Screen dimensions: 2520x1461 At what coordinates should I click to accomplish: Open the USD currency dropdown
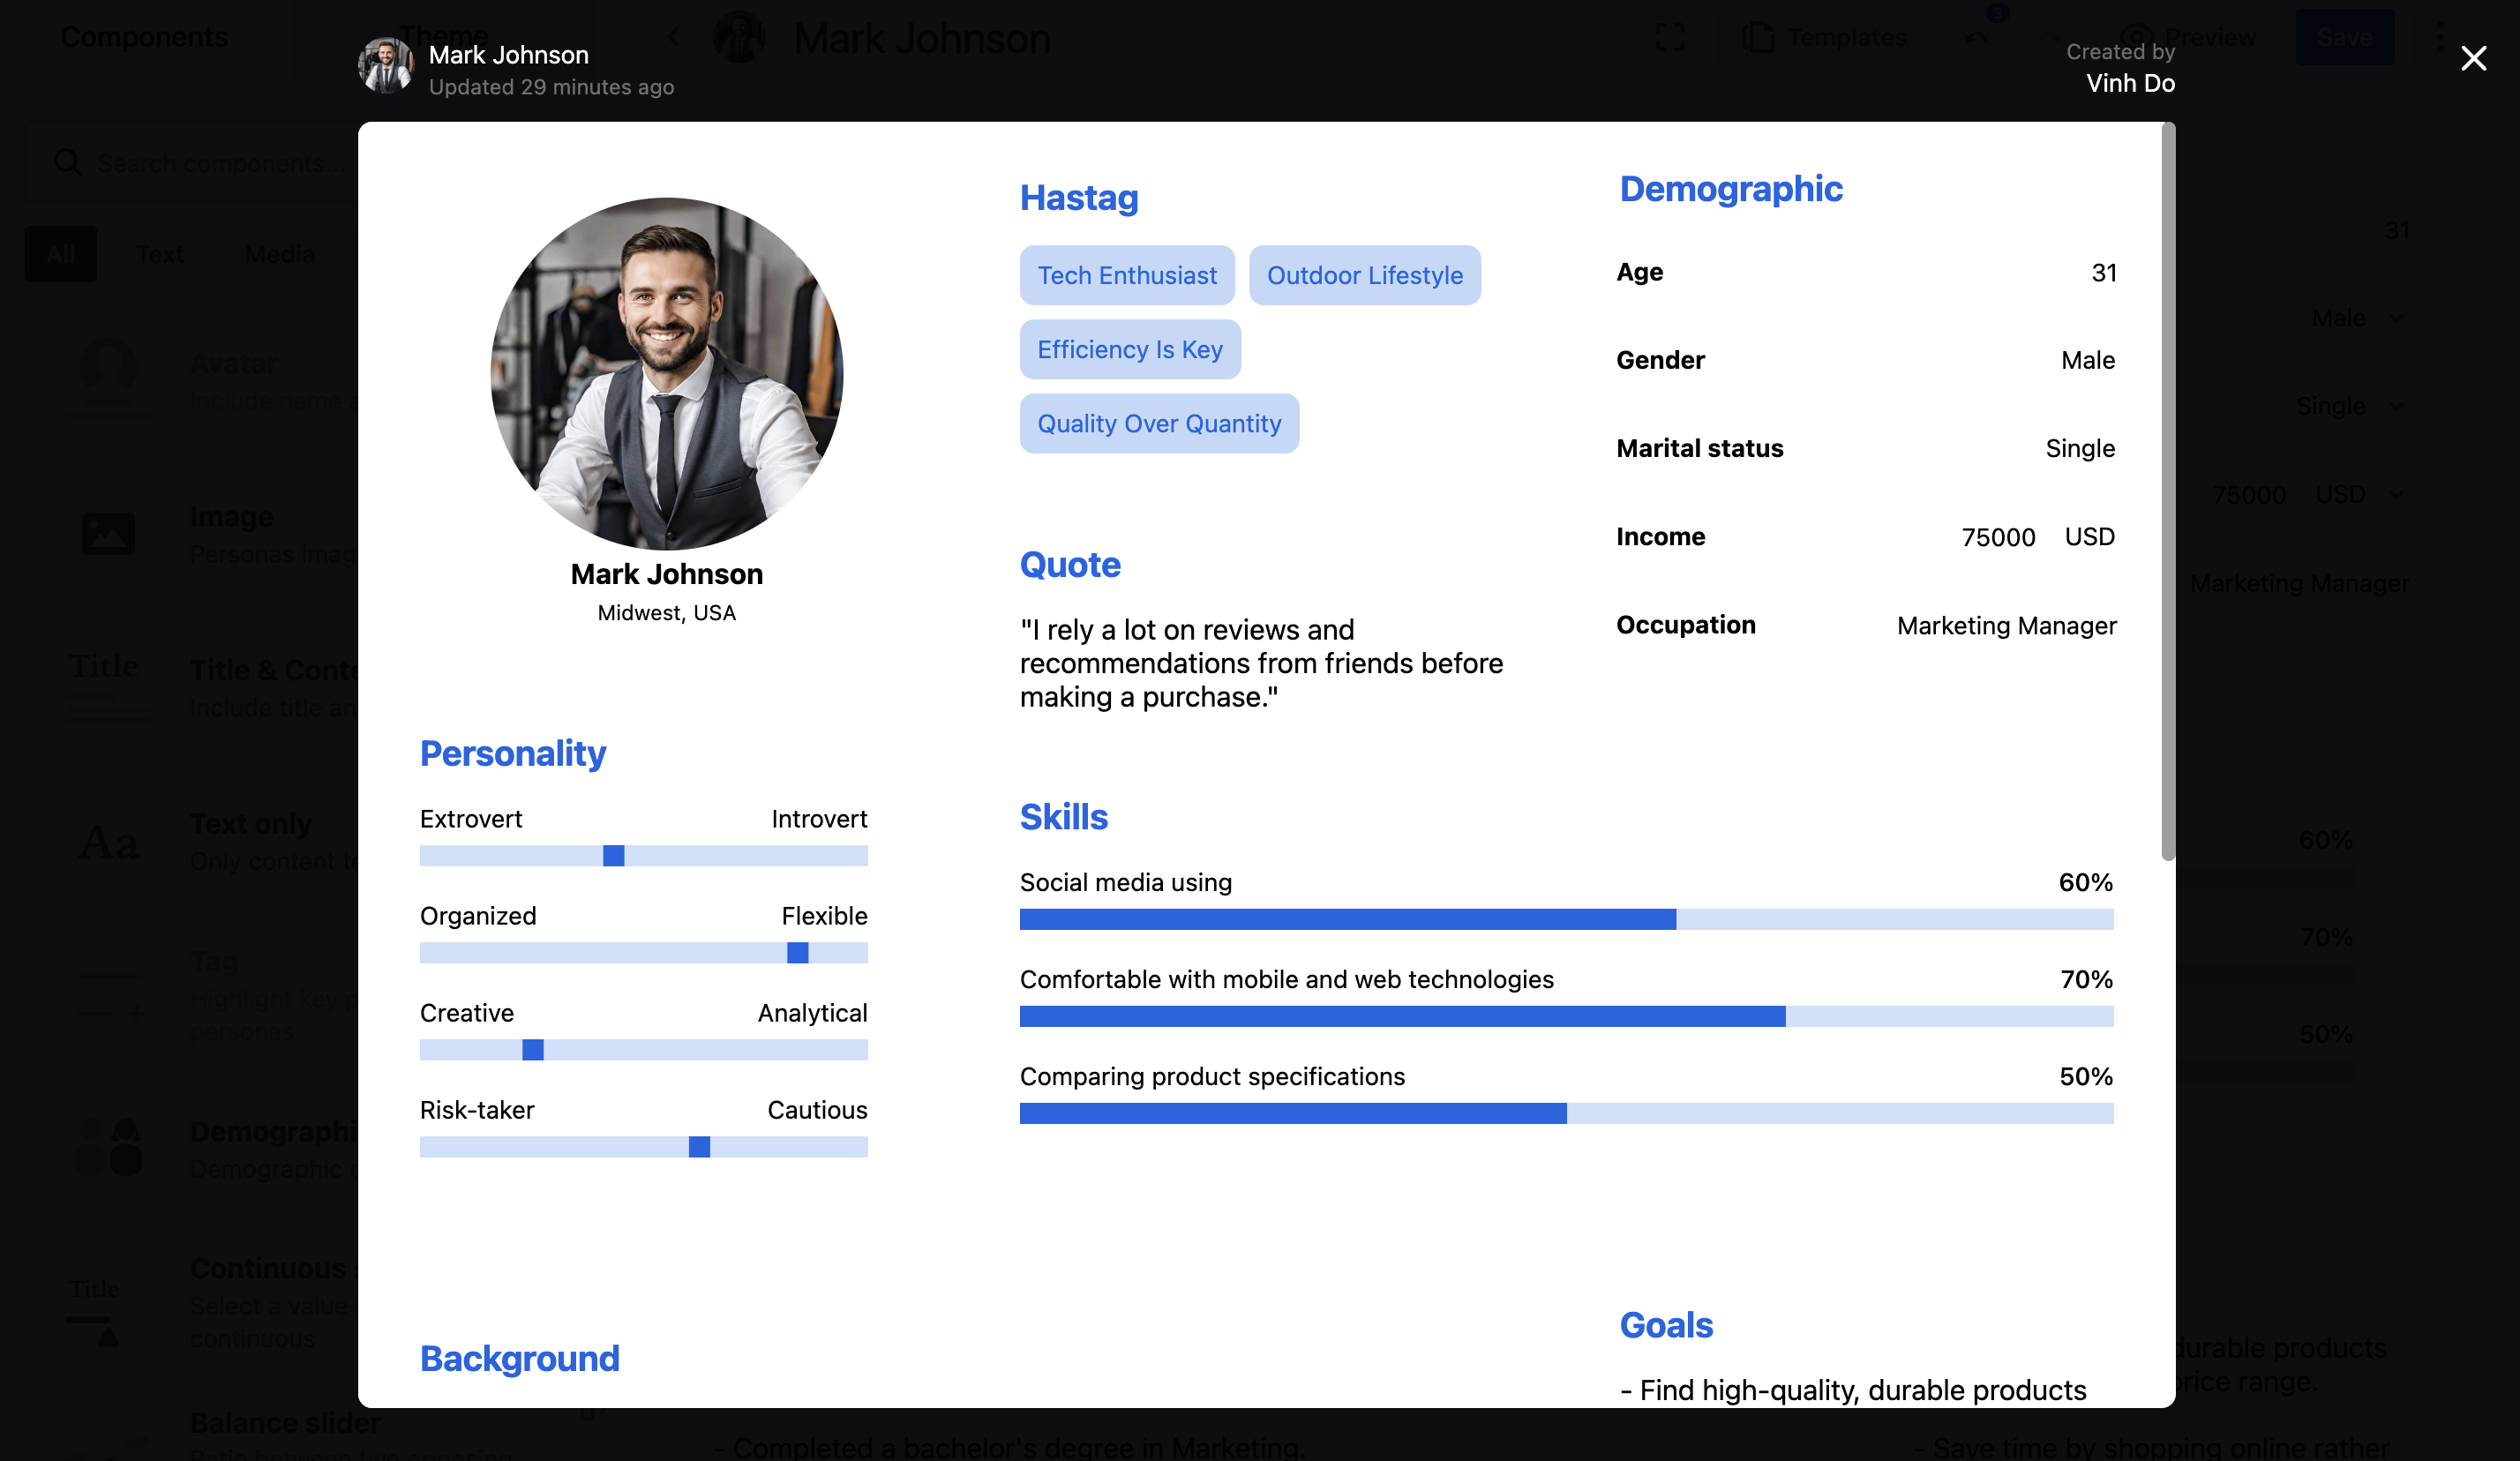2396,494
